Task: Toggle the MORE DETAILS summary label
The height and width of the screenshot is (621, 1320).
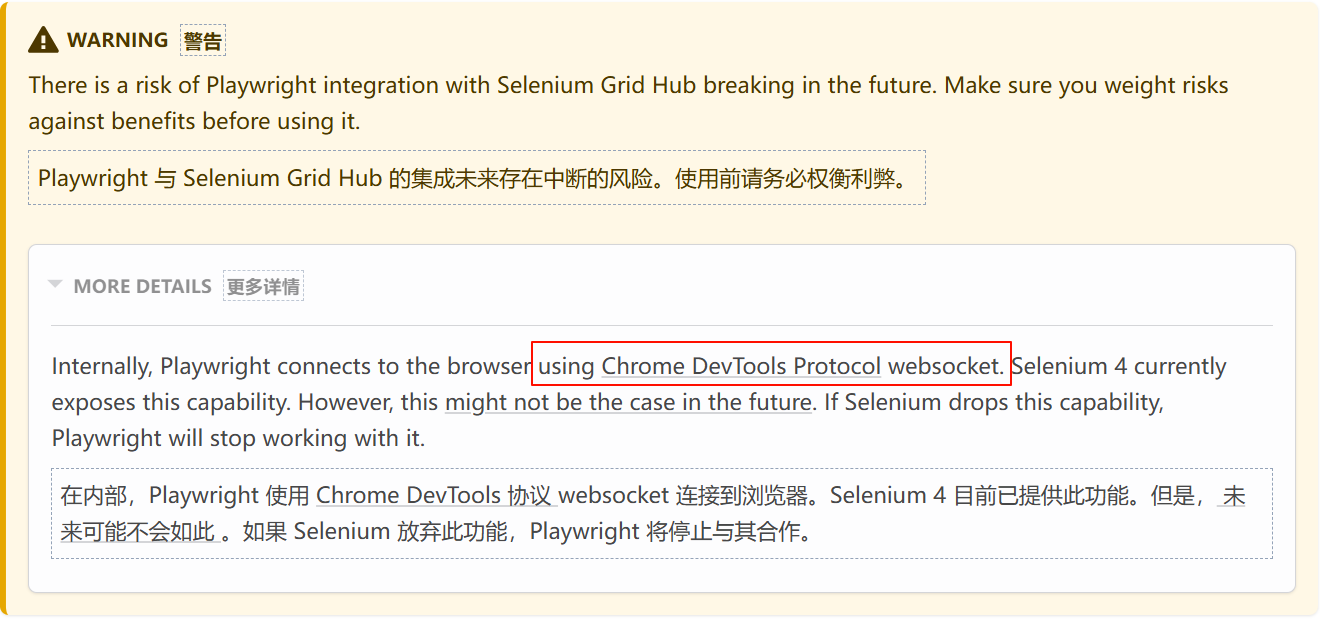Action: [142, 286]
